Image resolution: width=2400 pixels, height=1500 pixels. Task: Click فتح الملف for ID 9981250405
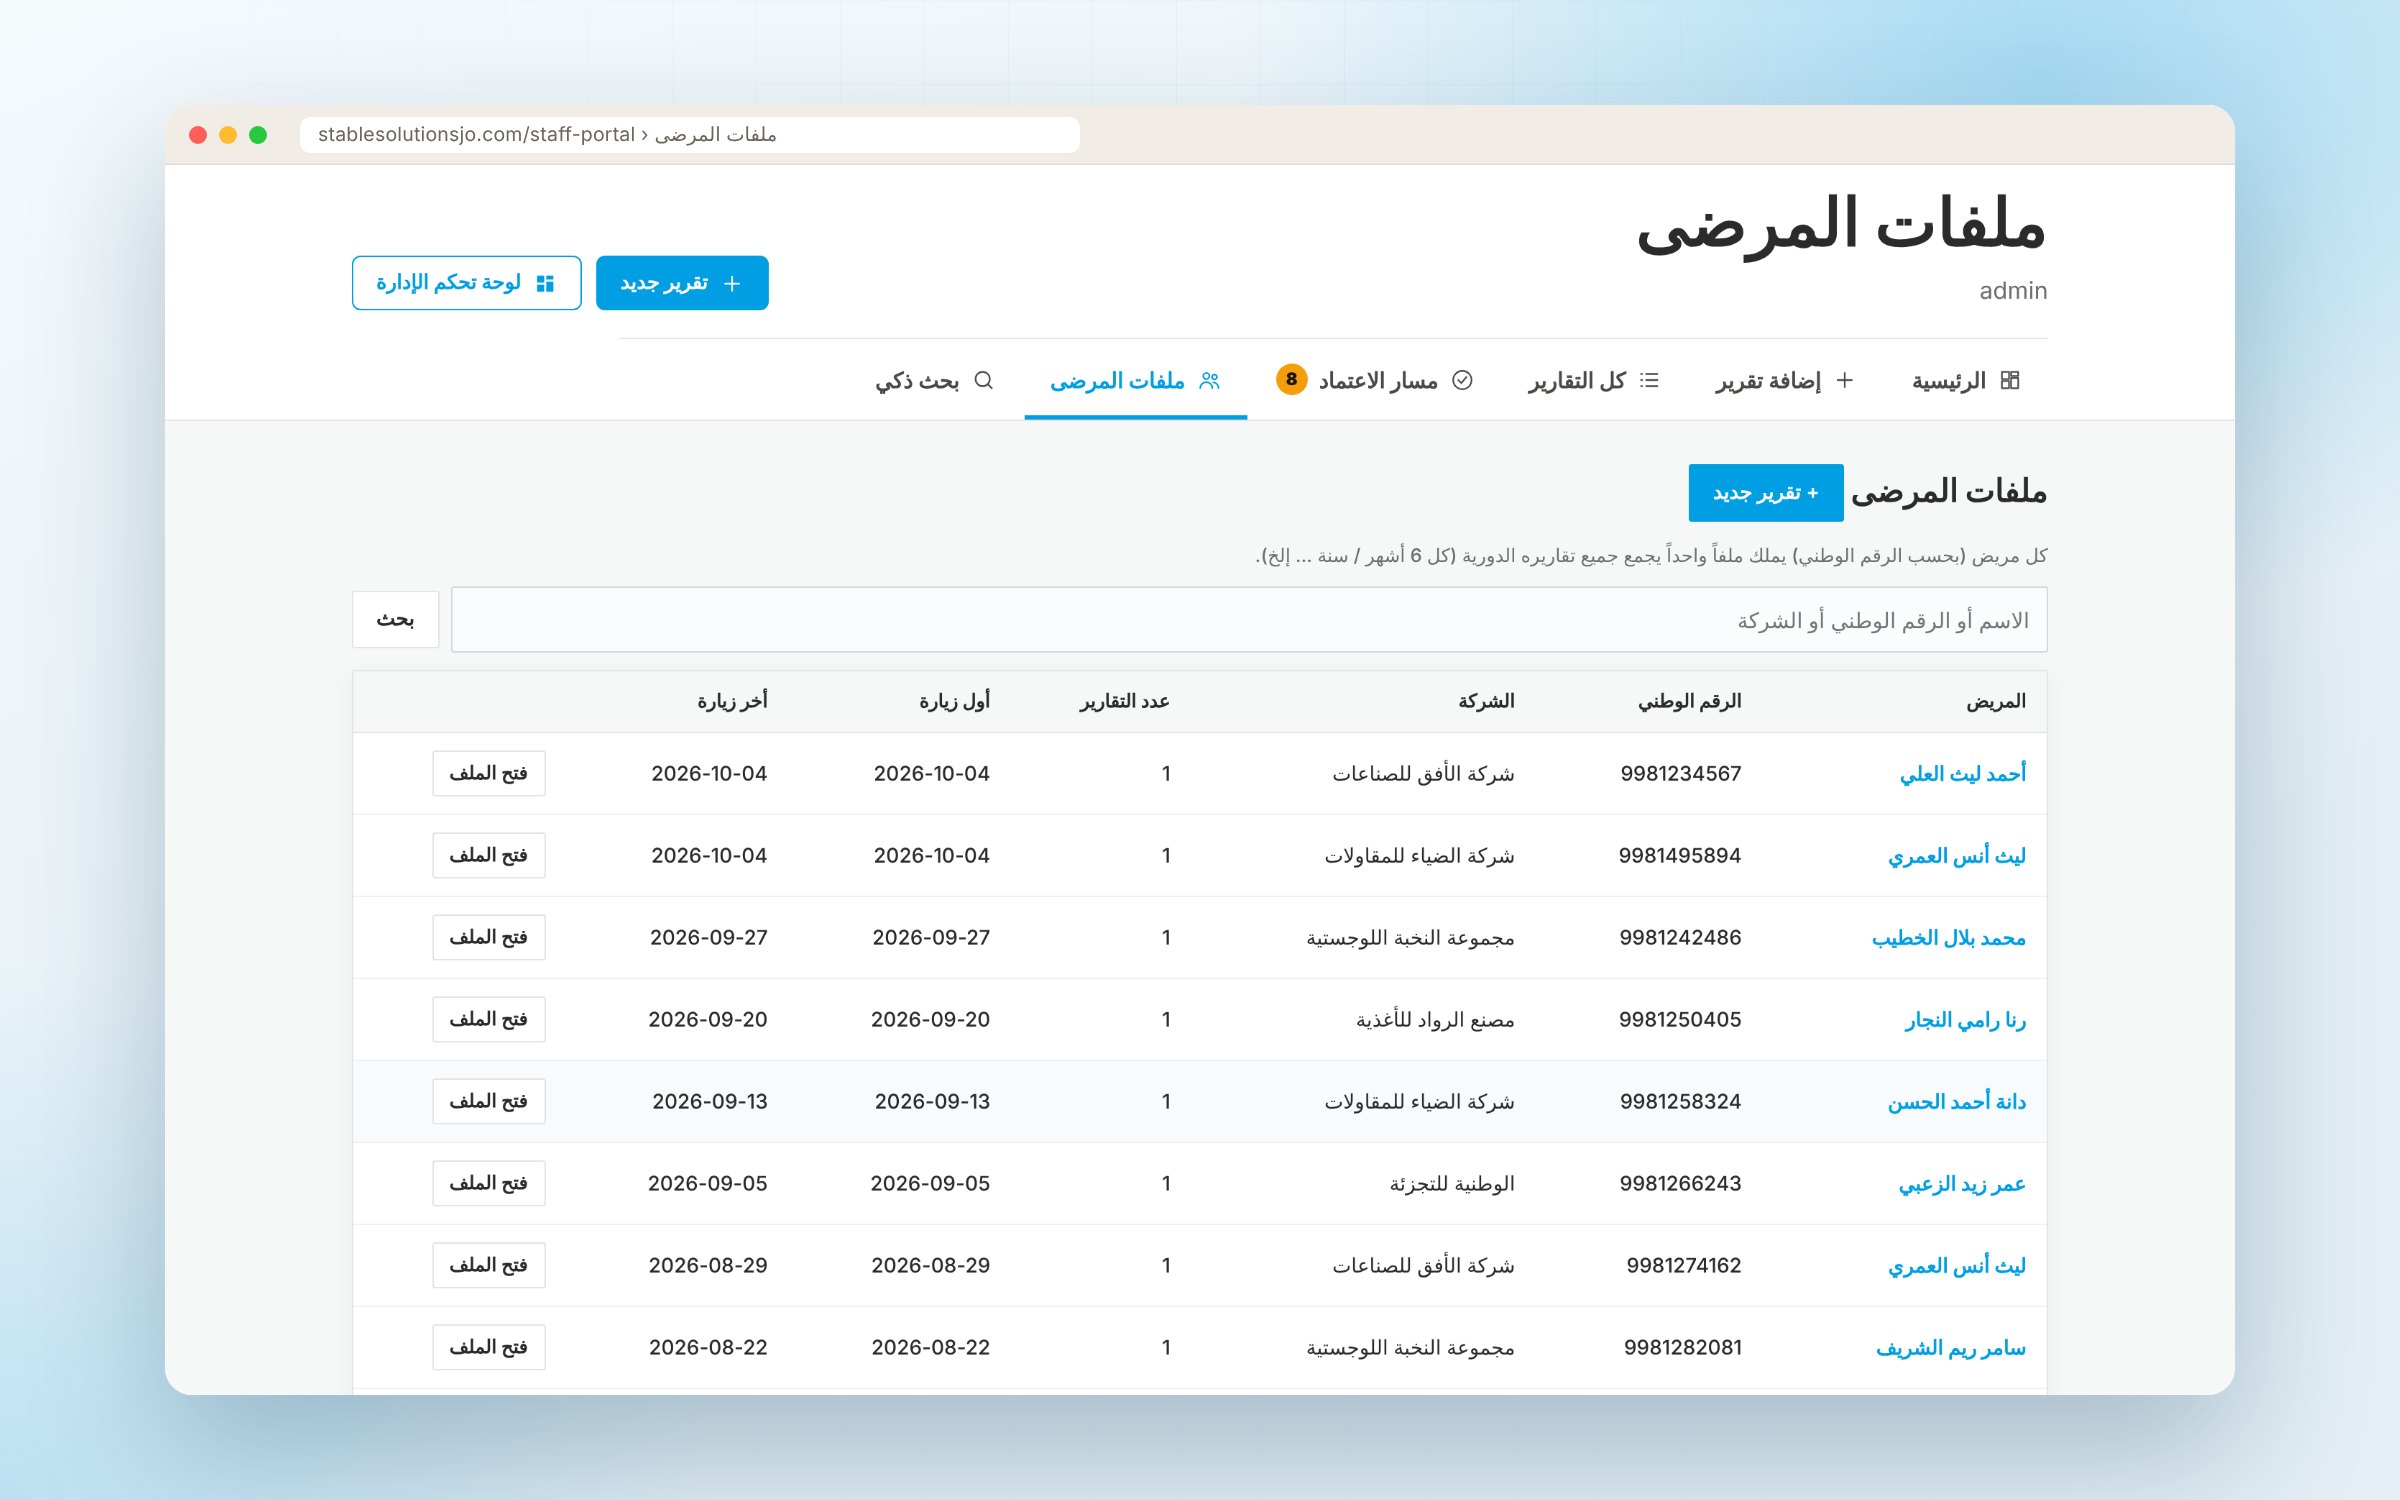489,1020
